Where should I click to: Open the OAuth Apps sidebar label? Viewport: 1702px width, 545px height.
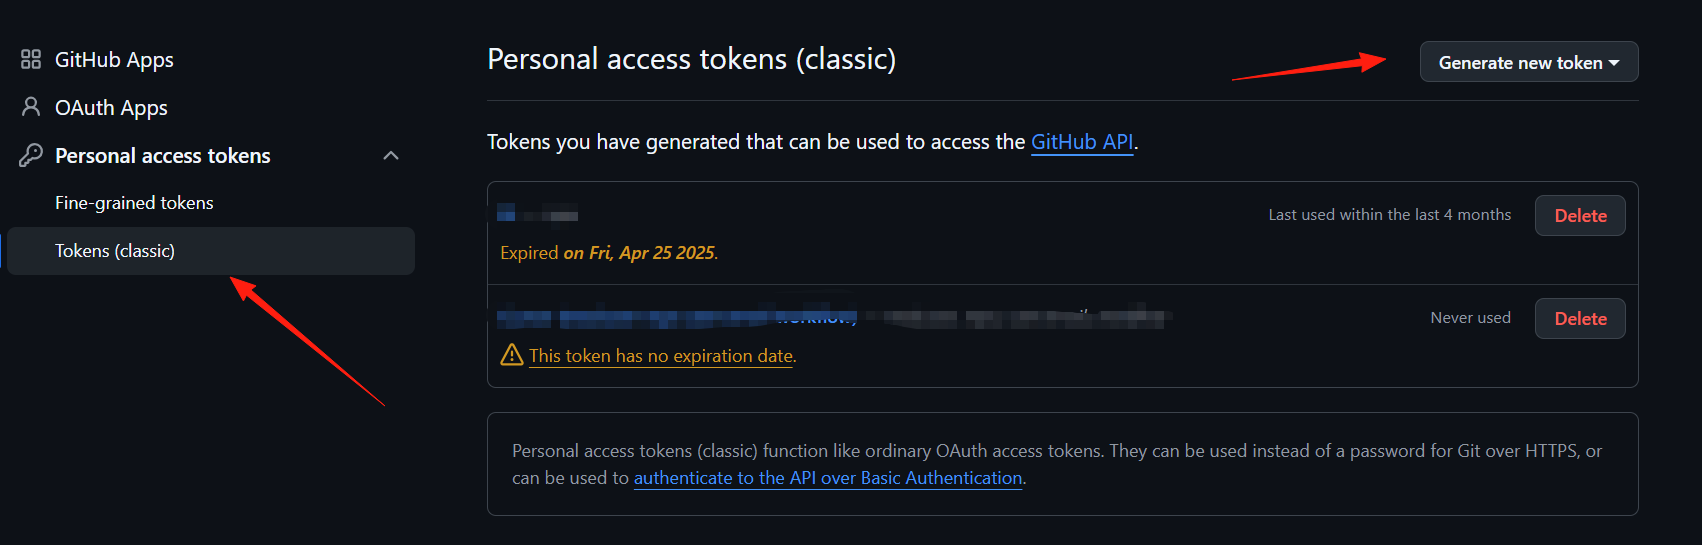[x=111, y=108]
